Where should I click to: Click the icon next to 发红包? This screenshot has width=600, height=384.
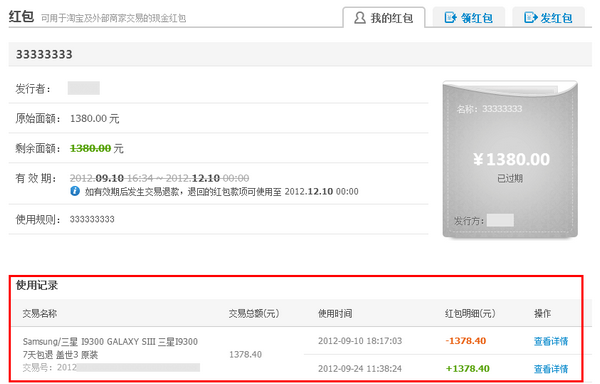tap(530, 18)
